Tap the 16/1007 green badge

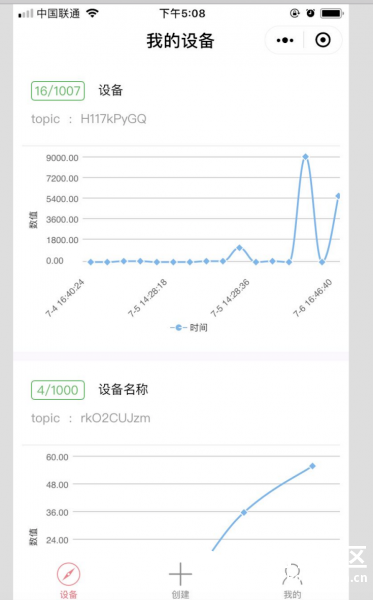(58, 91)
